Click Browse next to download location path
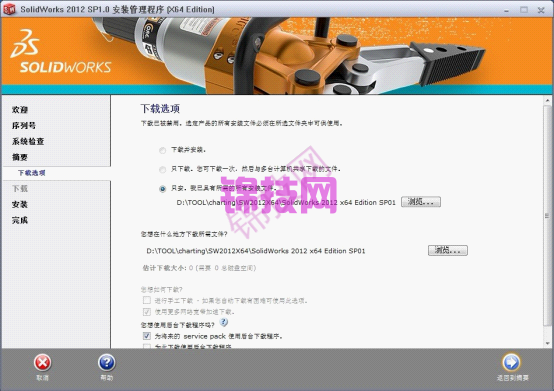 pos(448,250)
